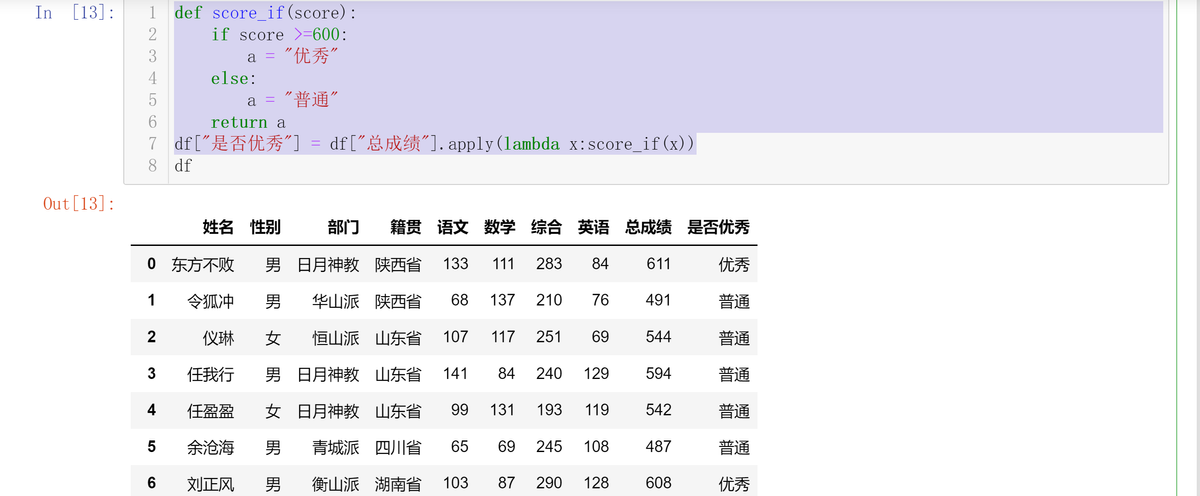Click the code line a = "普通"
The image size is (1200, 496).
293,100
